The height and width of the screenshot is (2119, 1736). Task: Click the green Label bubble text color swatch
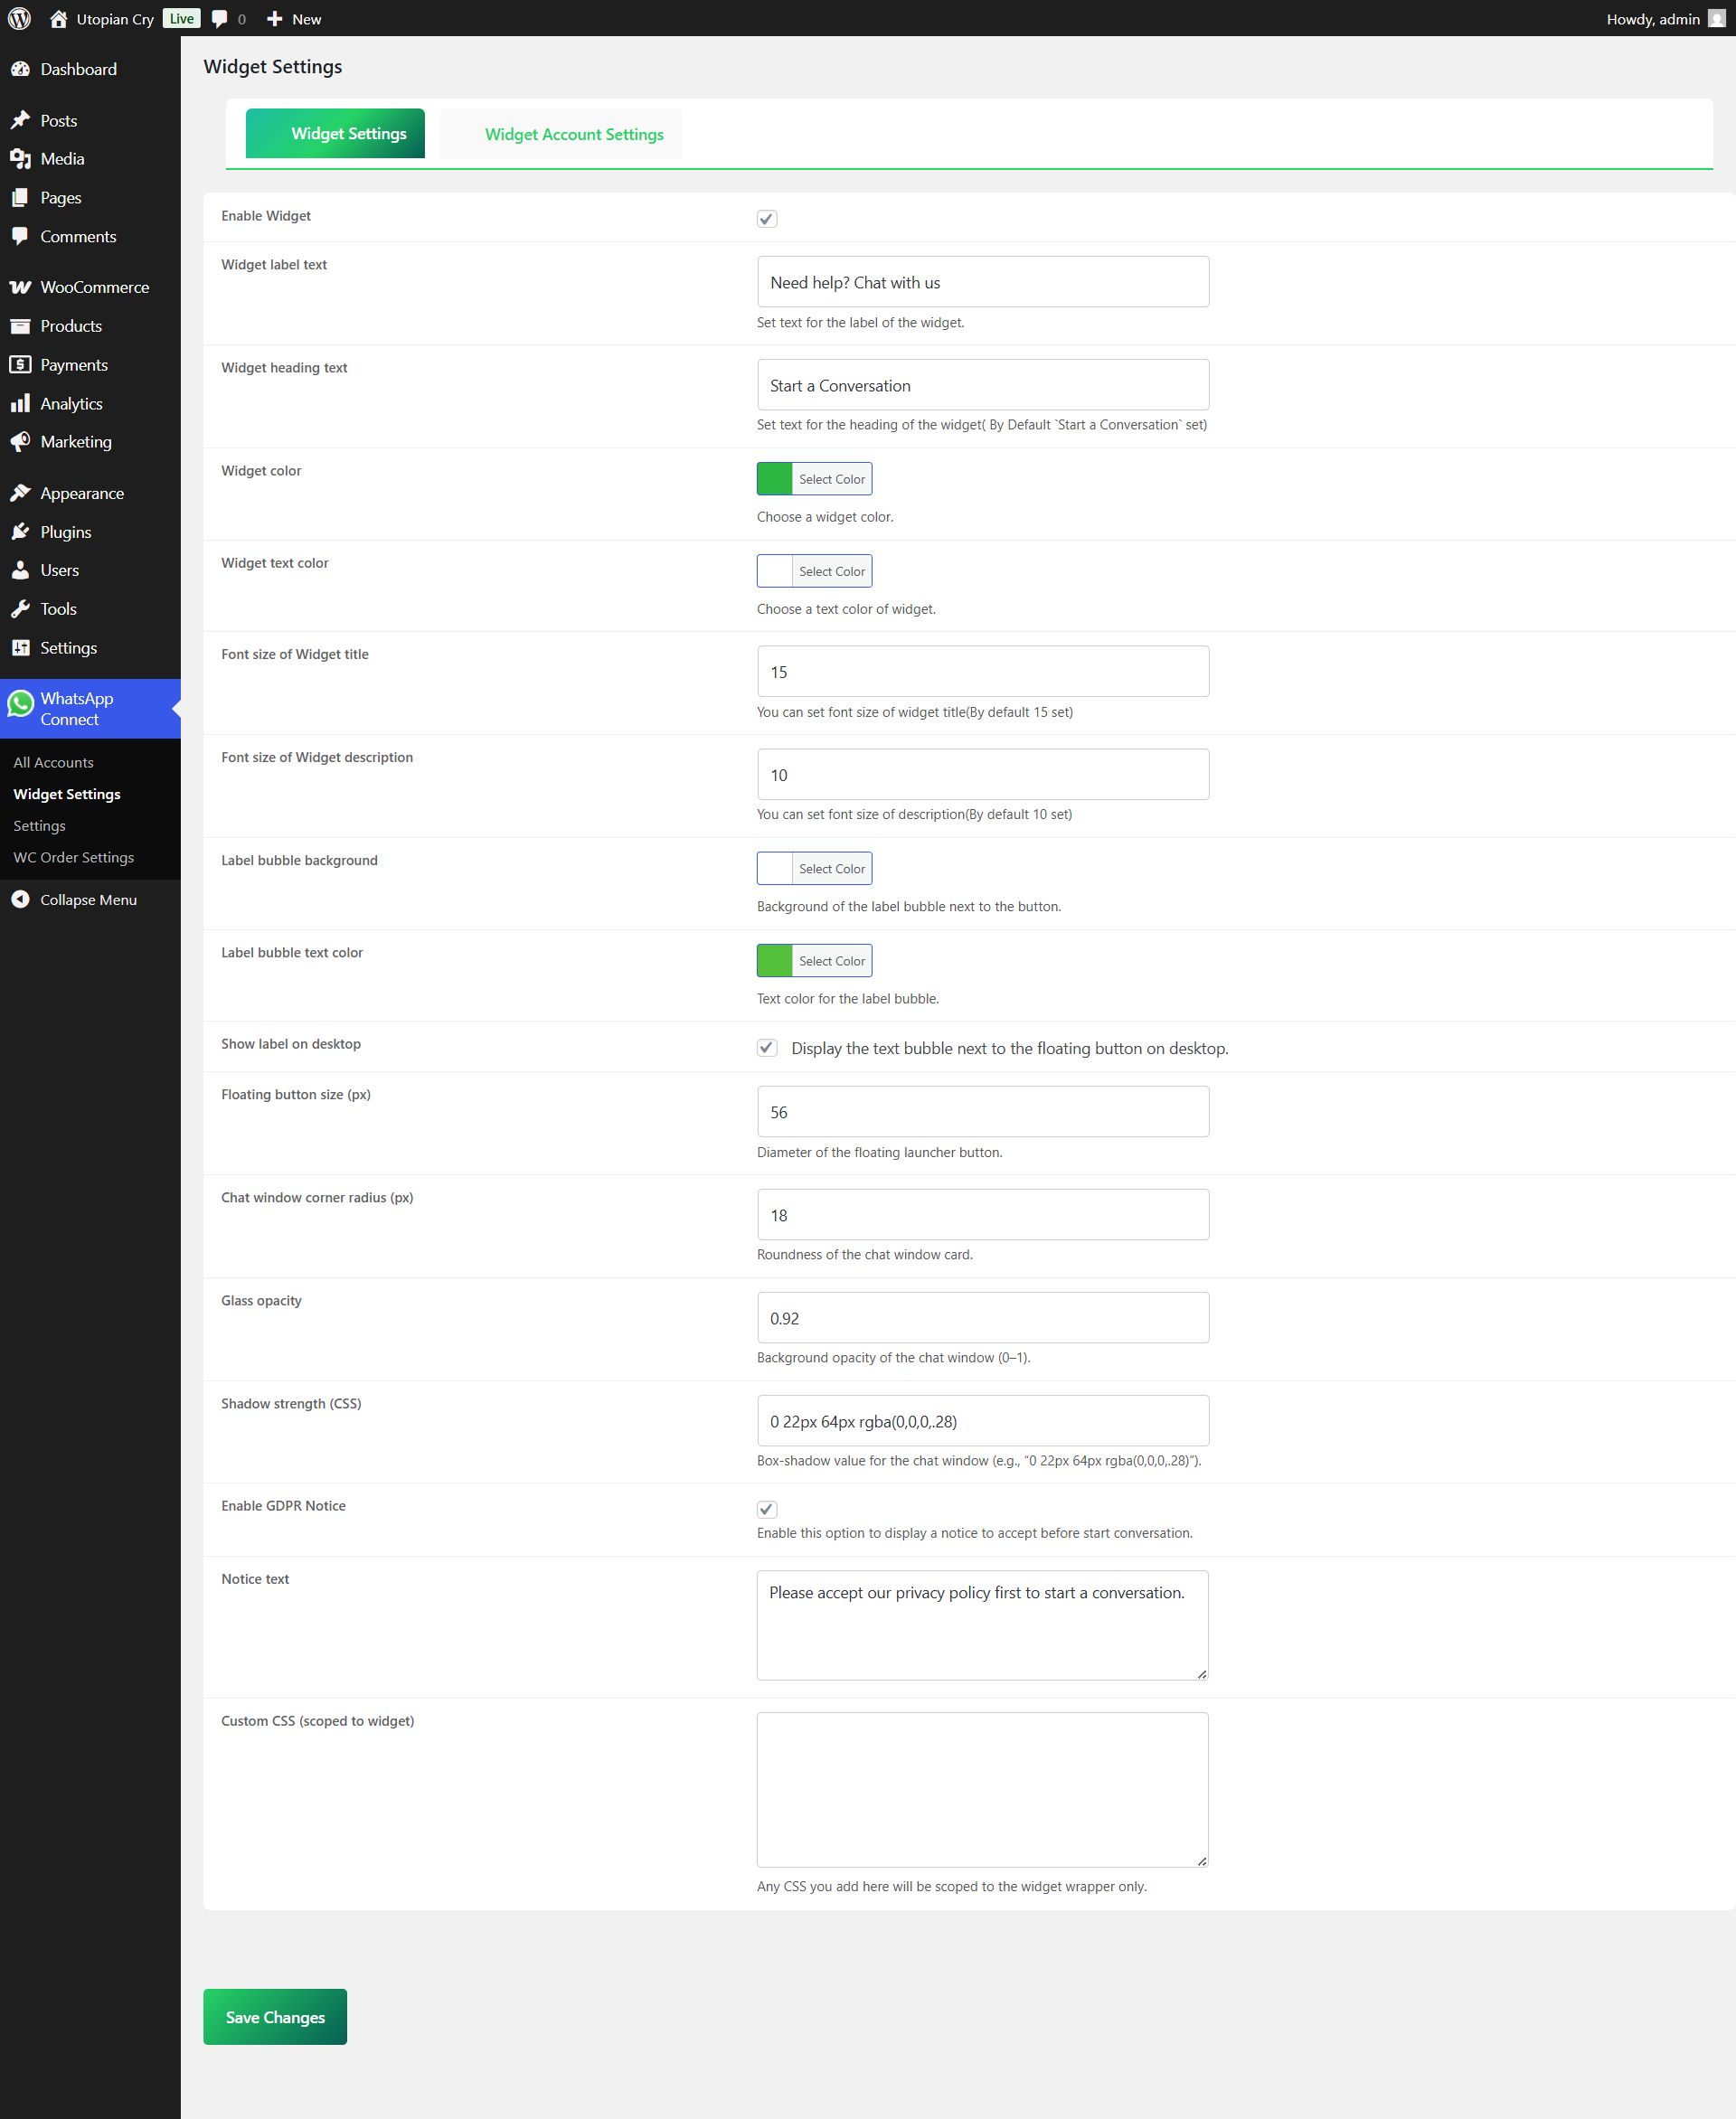774,960
